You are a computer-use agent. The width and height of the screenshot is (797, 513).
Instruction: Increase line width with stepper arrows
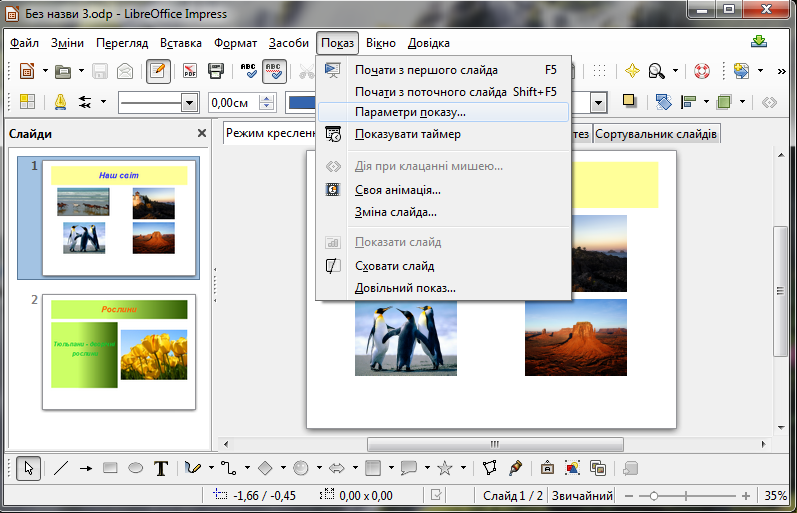[266, 98]
